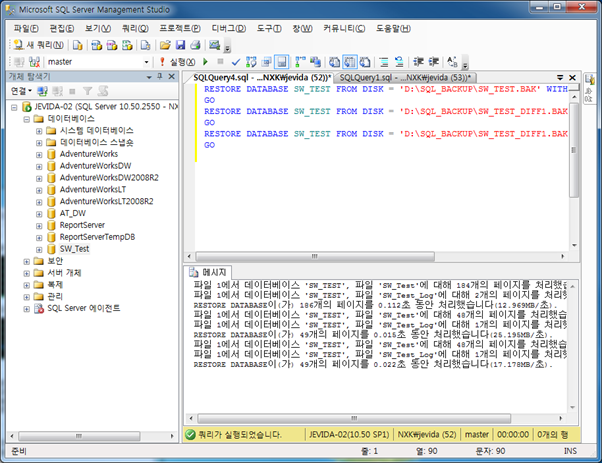Open the master database dropdown
The height and width of the screenshot is (463, 602).
[146, 62]
